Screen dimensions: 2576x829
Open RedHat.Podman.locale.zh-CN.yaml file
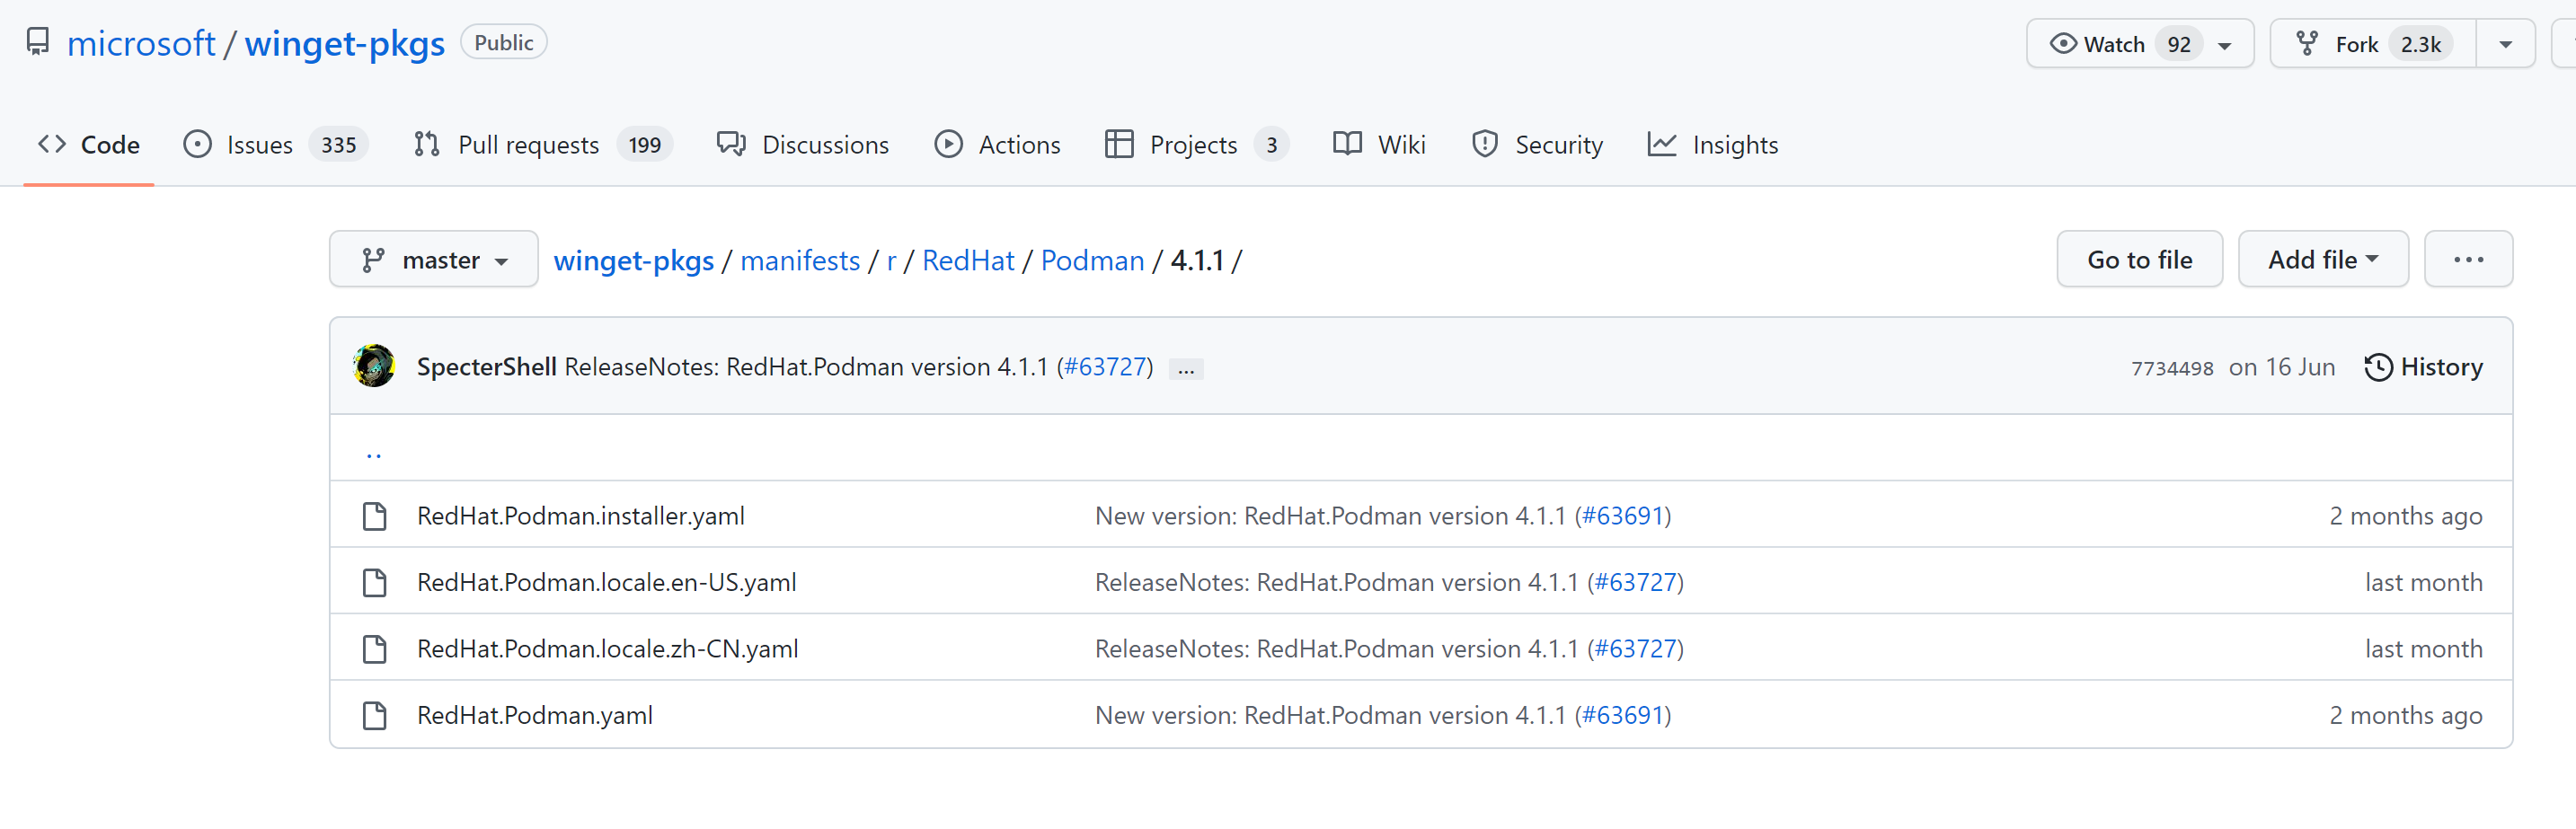[x=608, y=648]
